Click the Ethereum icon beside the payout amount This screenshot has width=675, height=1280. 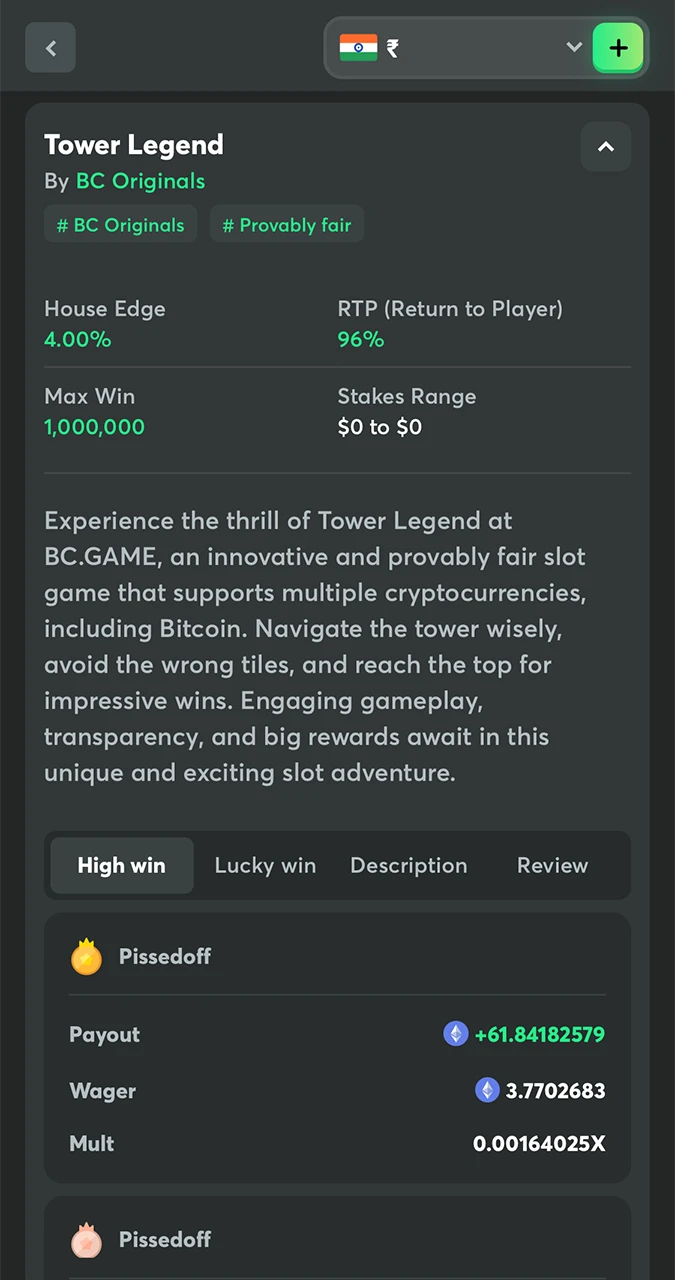point(456,1035)
